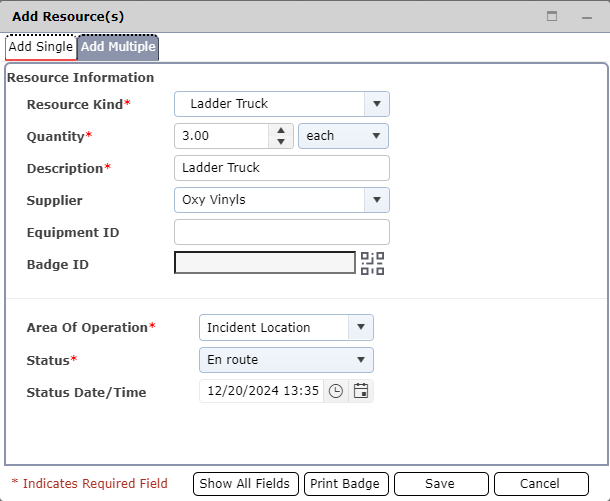Viewport: 610px width, 501px height.
Task: Click the Print Badge button
Action: point(346,484)
